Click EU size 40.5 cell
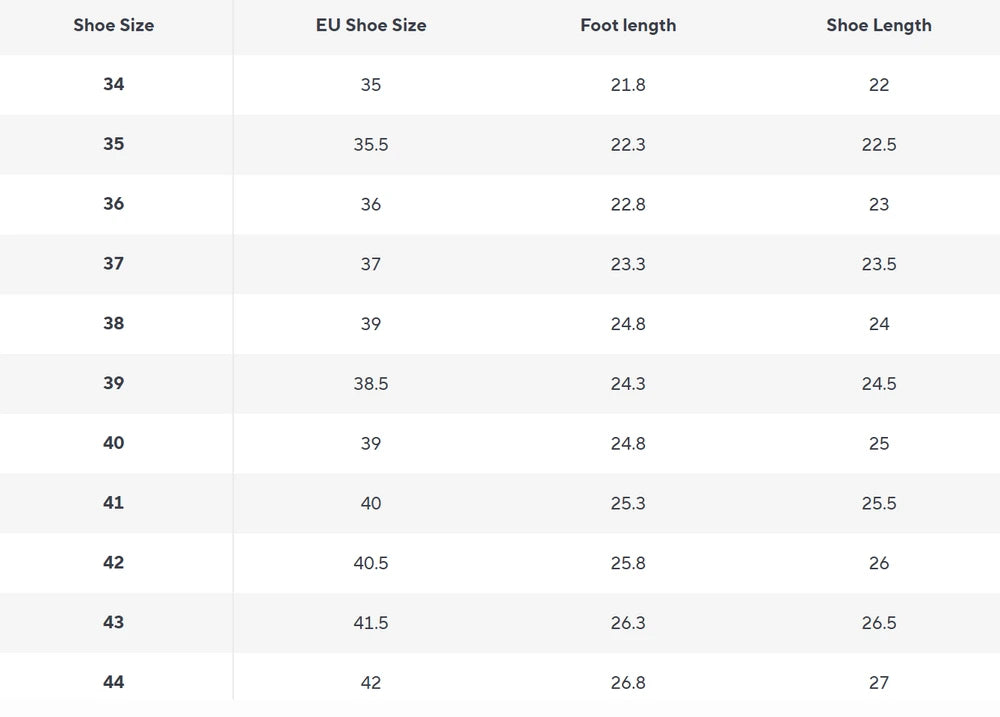 coord(371,563)
